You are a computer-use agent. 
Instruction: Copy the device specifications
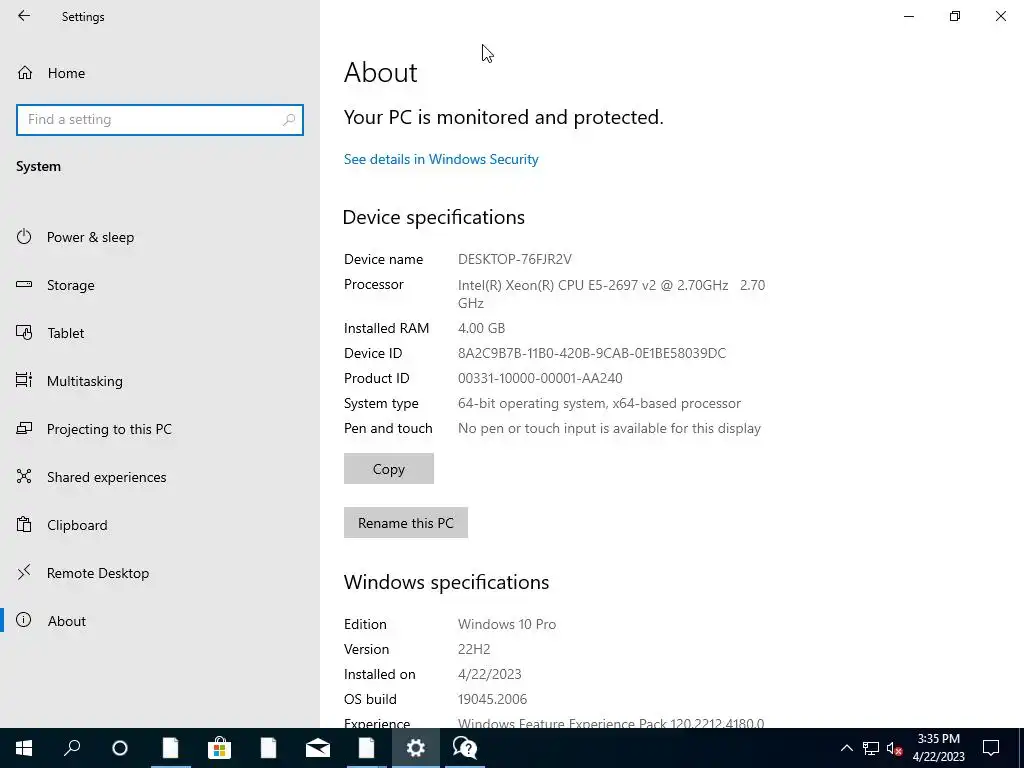click(x=389, y=469)
